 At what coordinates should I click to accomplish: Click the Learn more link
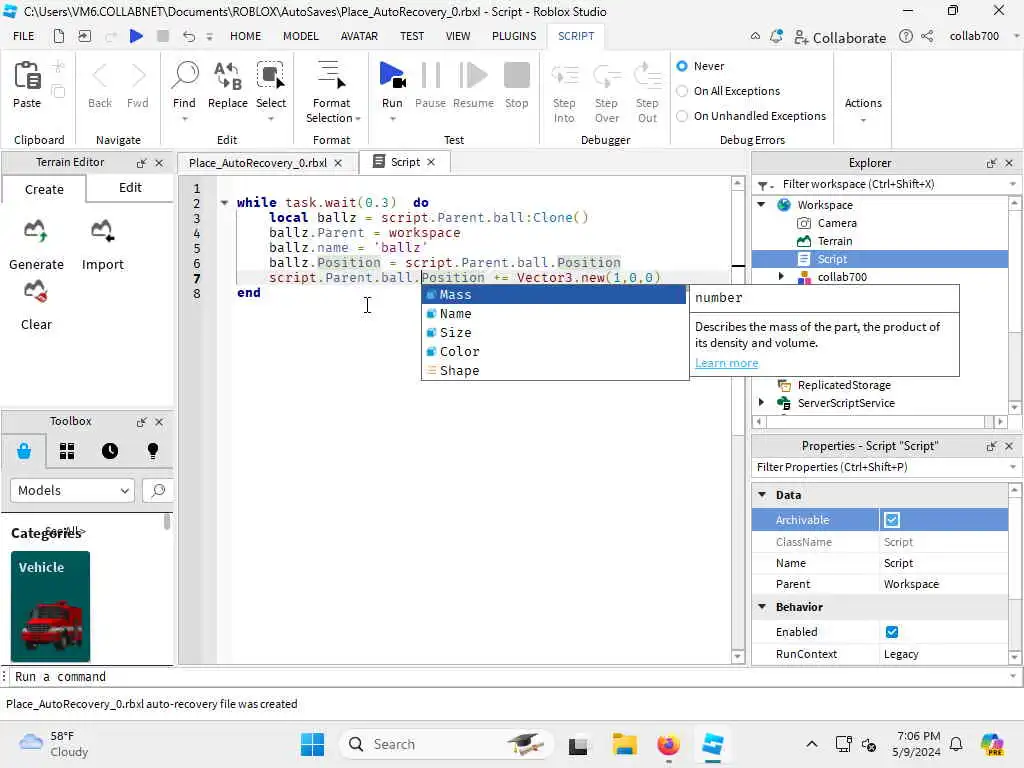(x=726, y=363)
